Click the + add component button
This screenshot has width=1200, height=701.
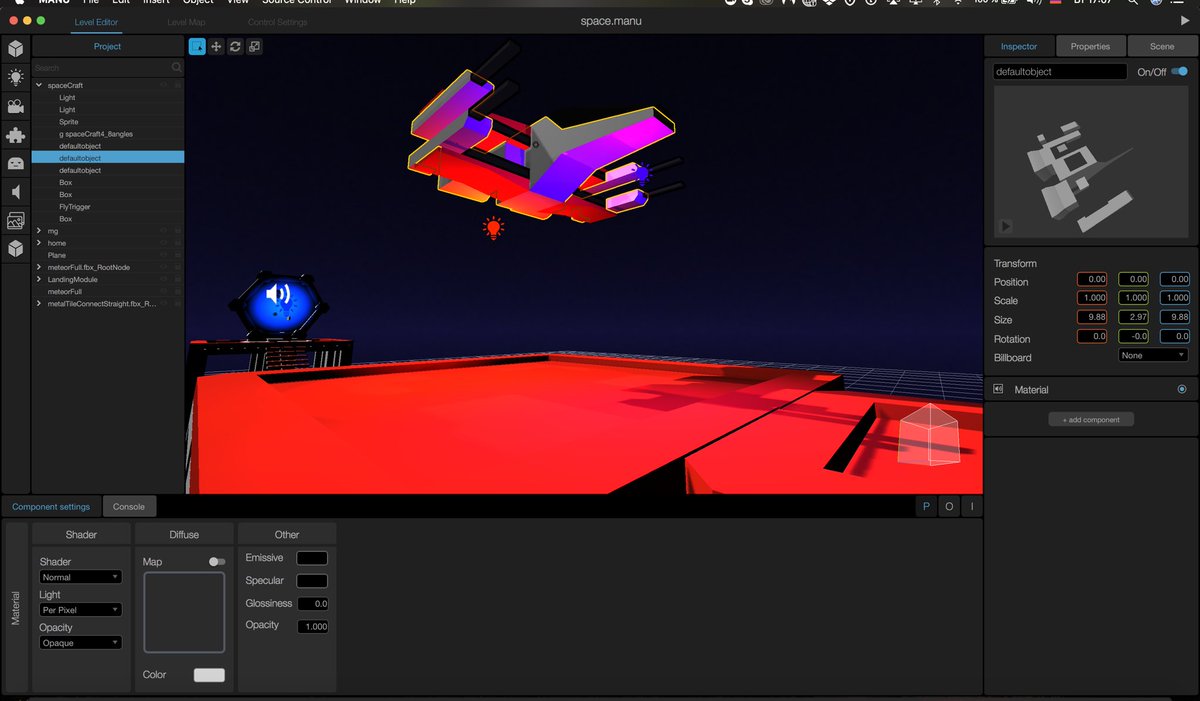[1091, 420]
